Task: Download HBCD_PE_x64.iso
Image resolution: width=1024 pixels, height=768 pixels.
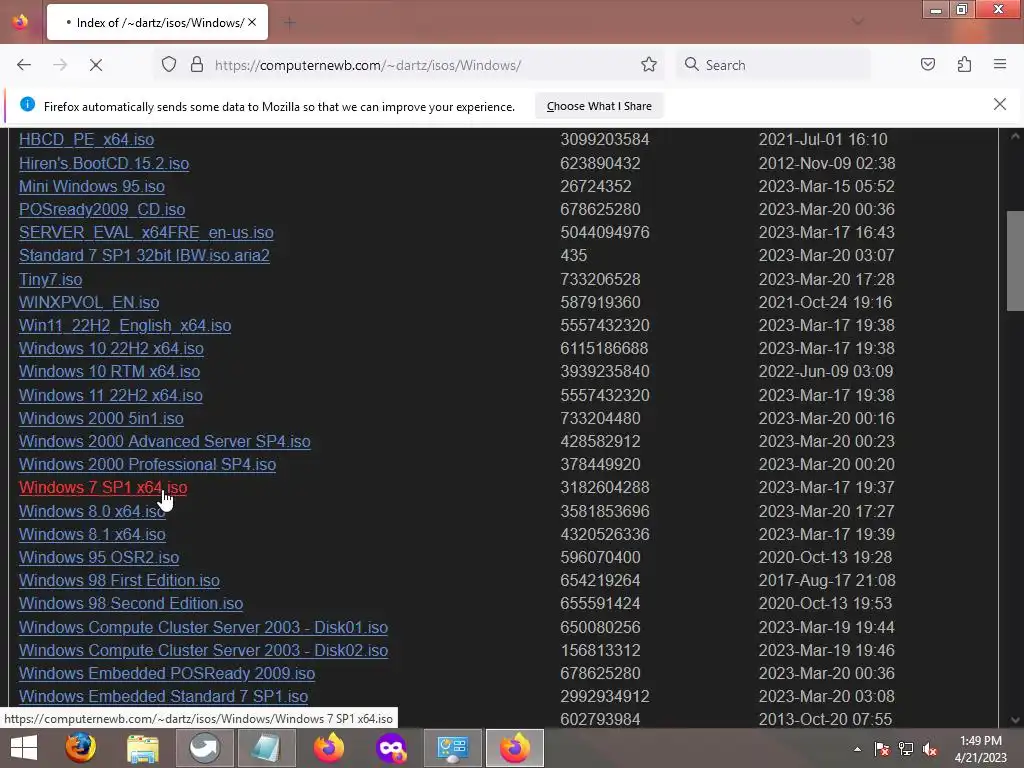Action: [86, 140]
